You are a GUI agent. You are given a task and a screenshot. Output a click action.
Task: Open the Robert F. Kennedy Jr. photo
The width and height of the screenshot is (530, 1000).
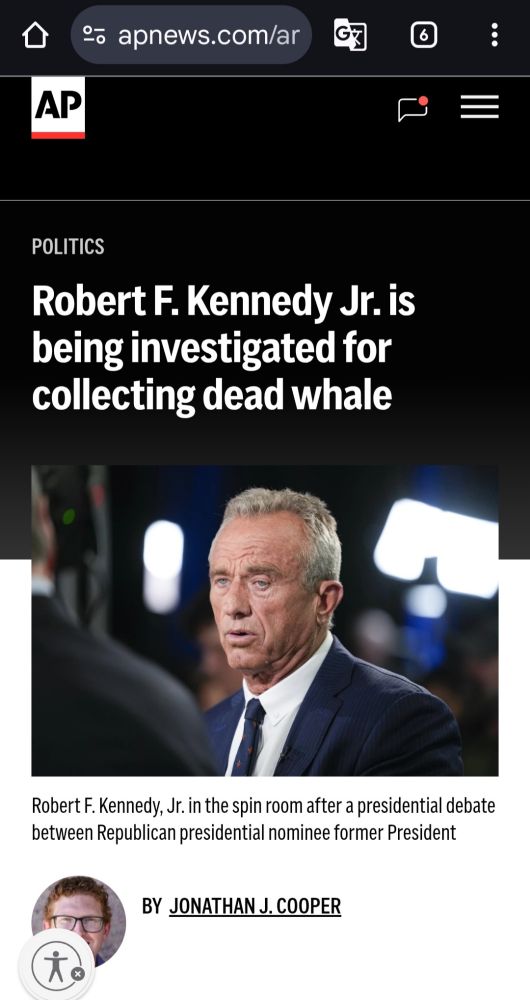click(265, 621)
